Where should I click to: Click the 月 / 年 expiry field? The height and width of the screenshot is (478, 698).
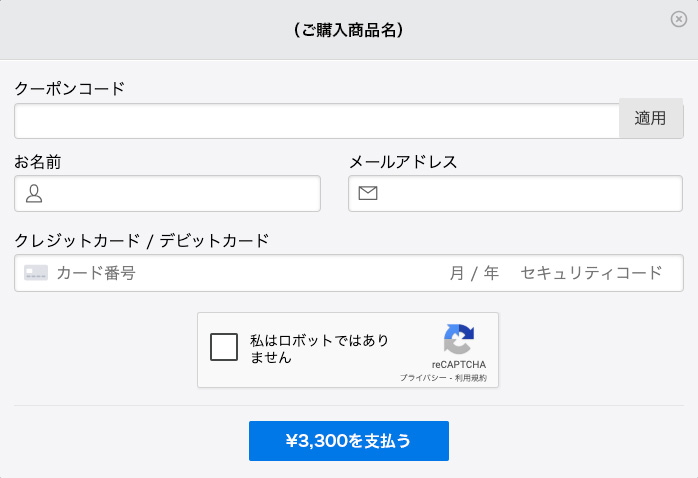474,273
